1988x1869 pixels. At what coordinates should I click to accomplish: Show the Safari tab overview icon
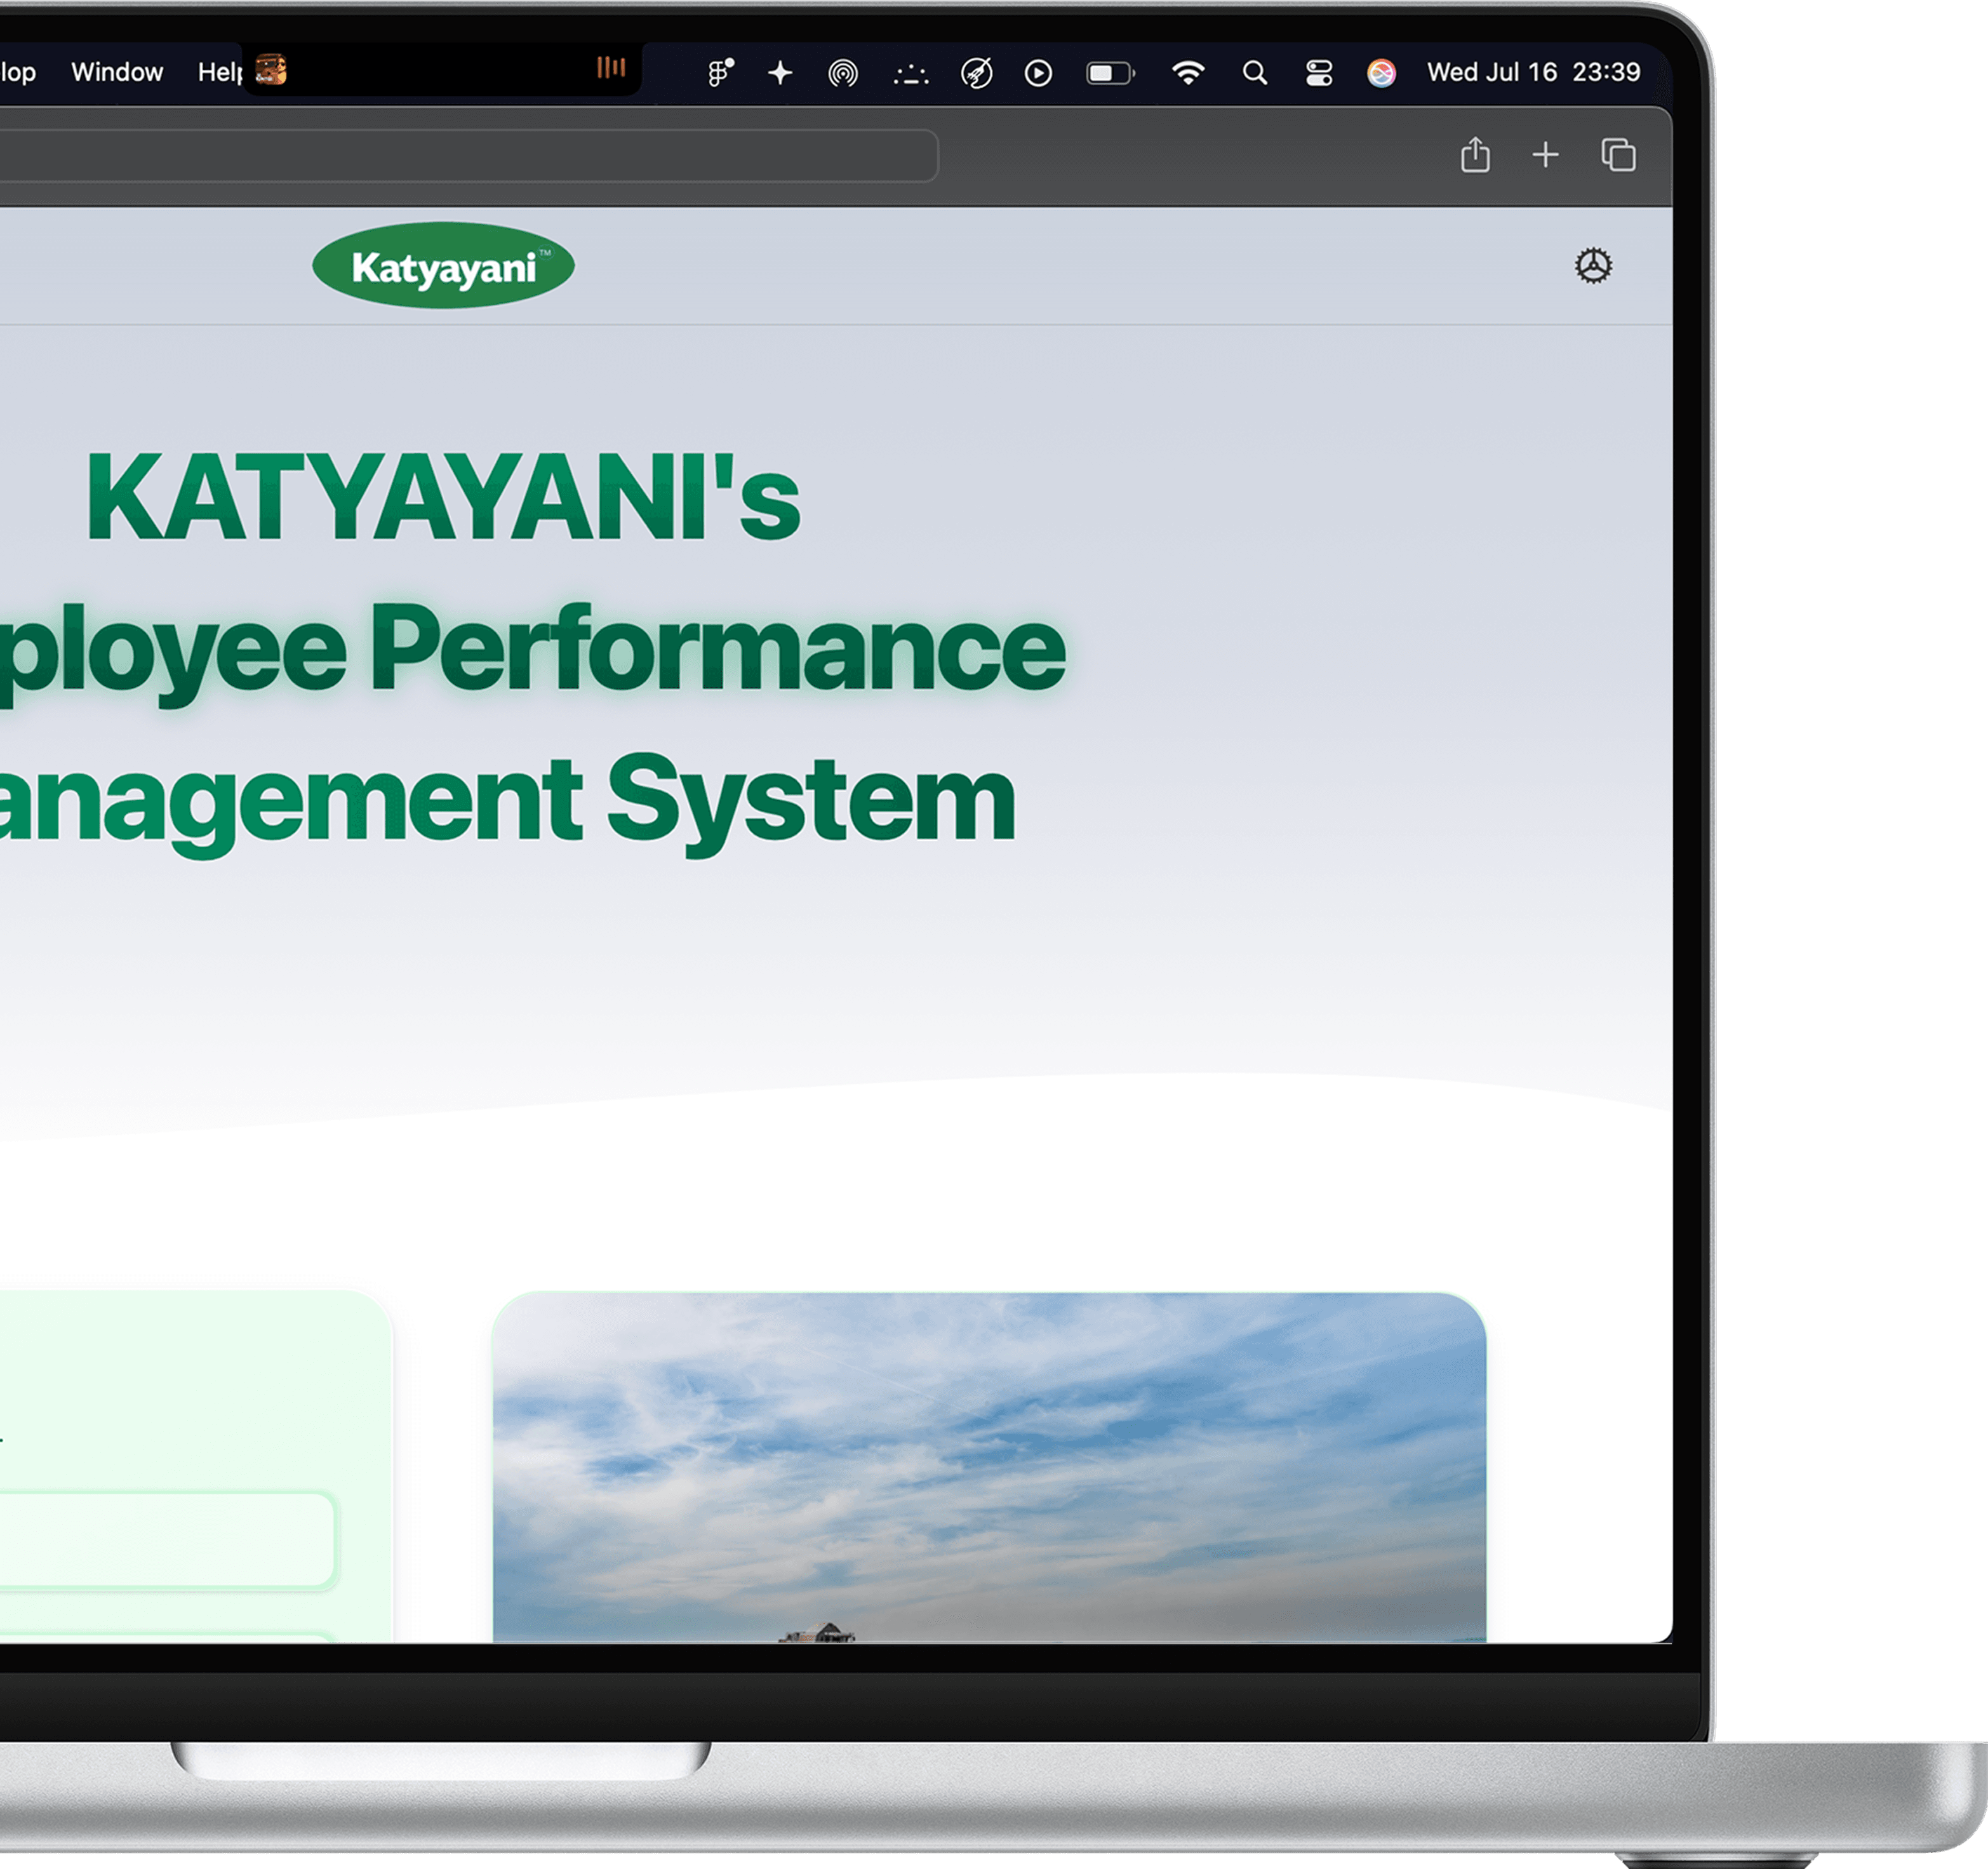click(x=1618, y=155)
